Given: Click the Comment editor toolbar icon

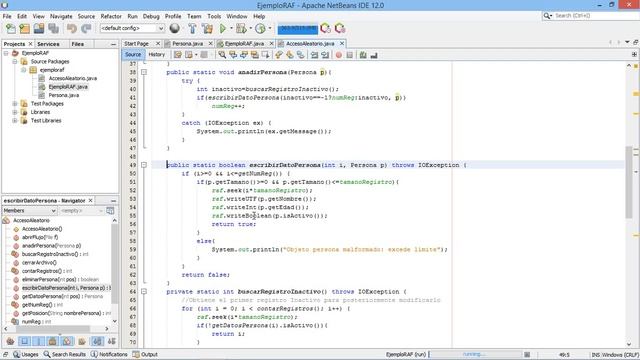Looking at the screenshot, I should pos(362,55).
